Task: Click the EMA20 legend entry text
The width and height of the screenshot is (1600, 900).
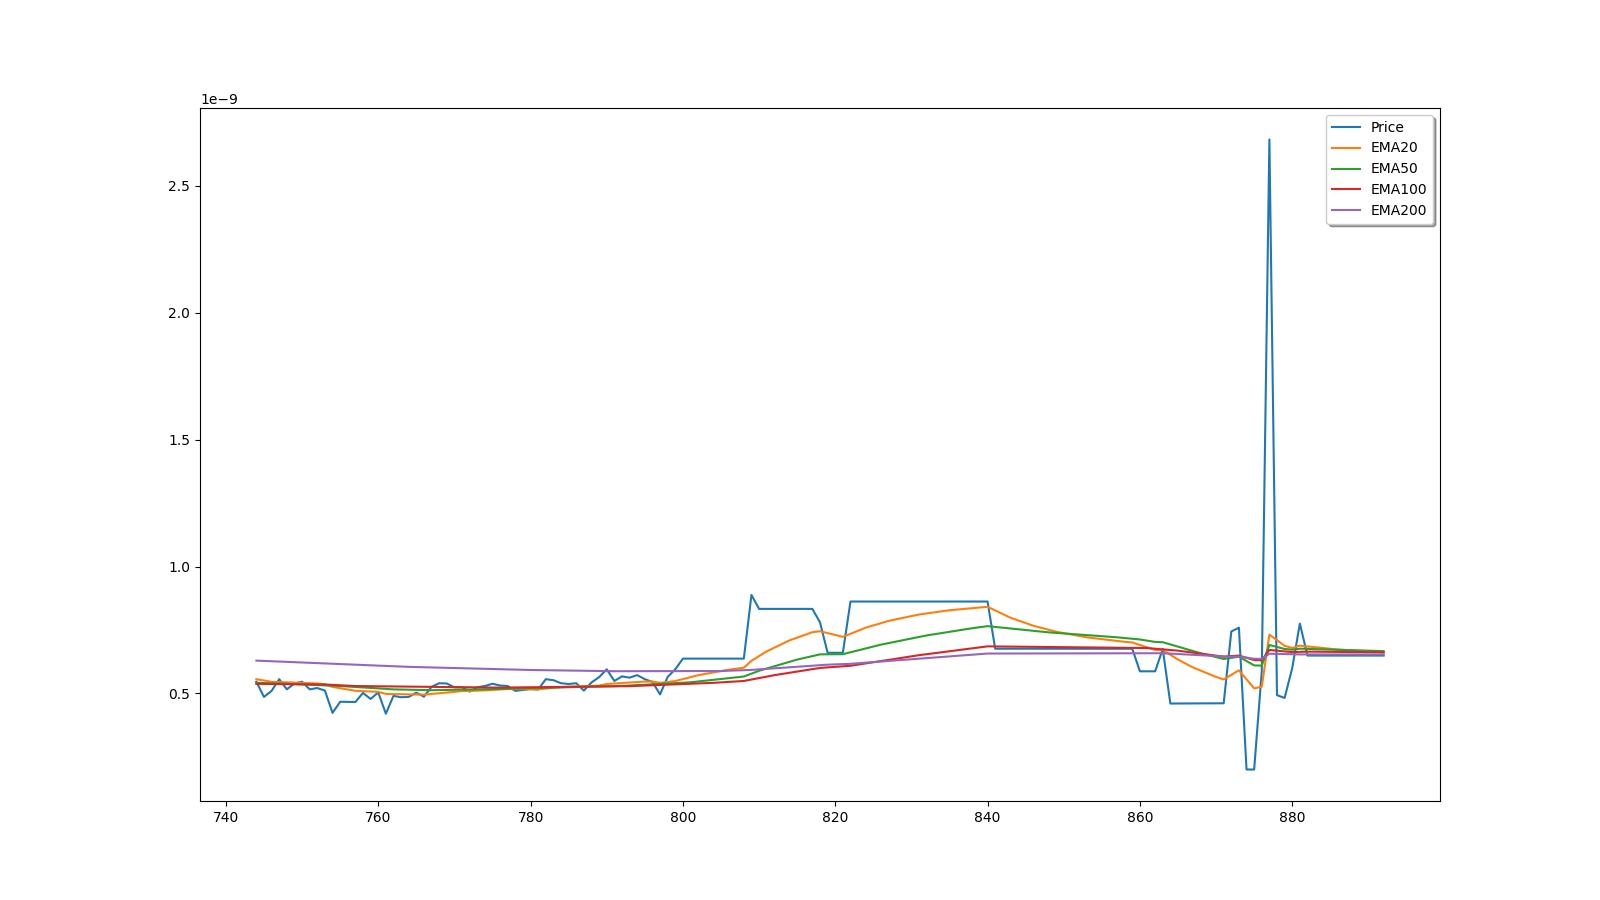Action: pyautogui.click(x=1393, y=148)
